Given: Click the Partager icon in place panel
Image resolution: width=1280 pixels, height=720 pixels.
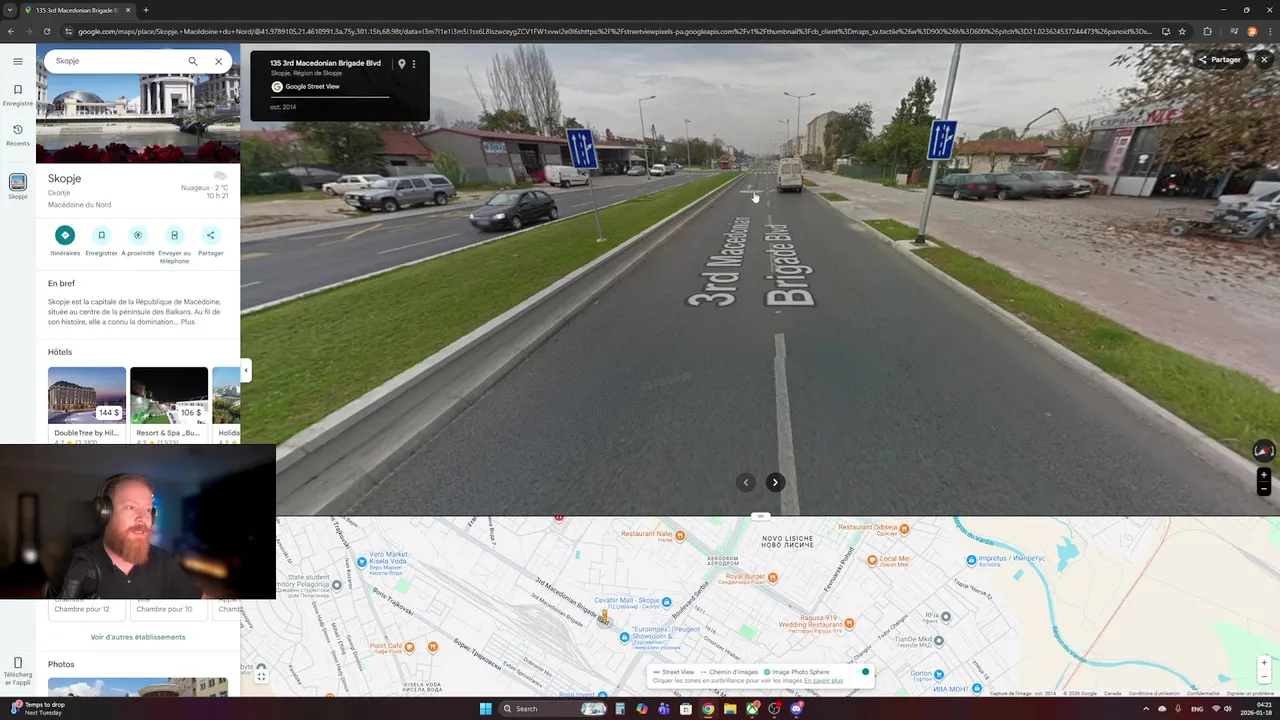Looking at the screenshot, I should (210, 235).
